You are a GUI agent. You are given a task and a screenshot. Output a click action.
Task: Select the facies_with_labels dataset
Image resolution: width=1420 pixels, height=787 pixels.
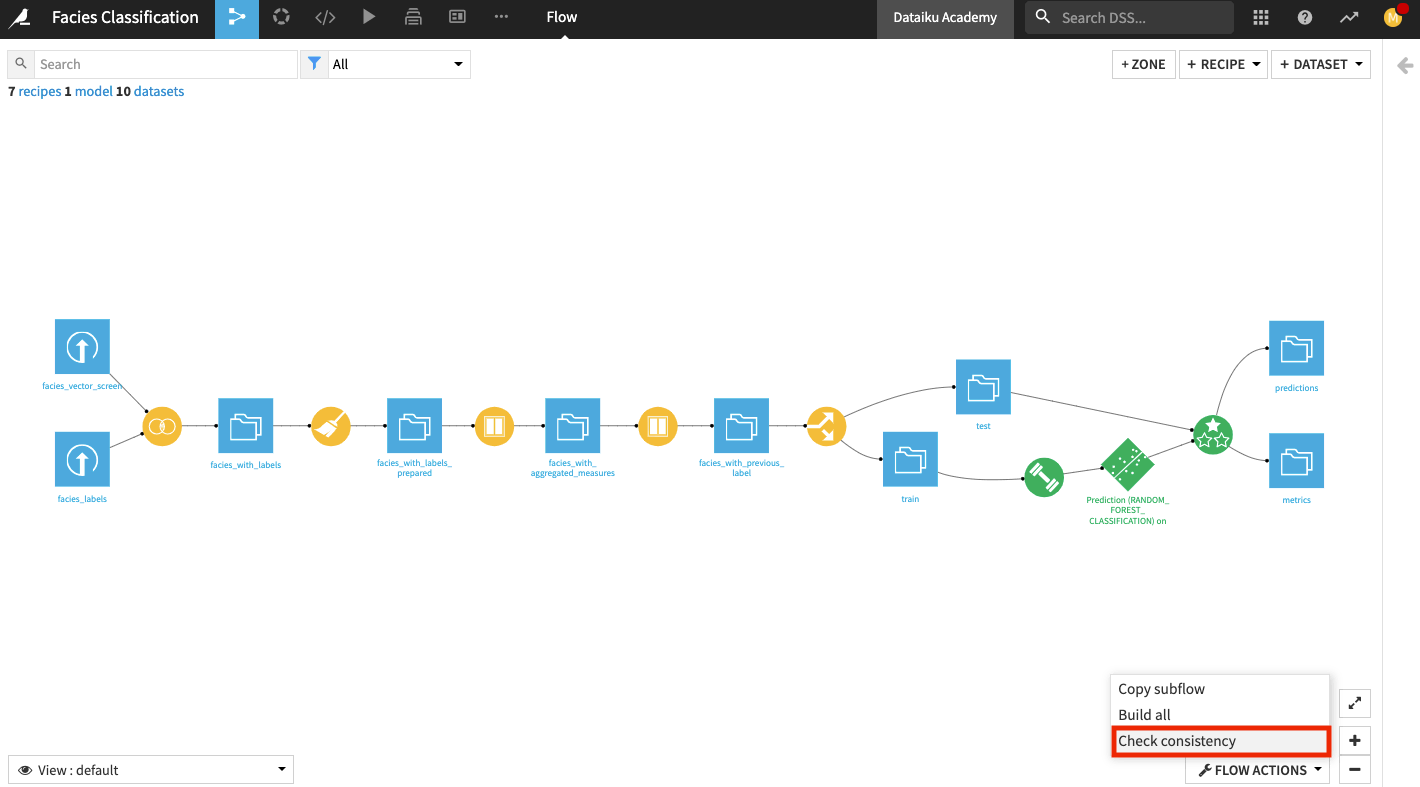click(245, 426)
